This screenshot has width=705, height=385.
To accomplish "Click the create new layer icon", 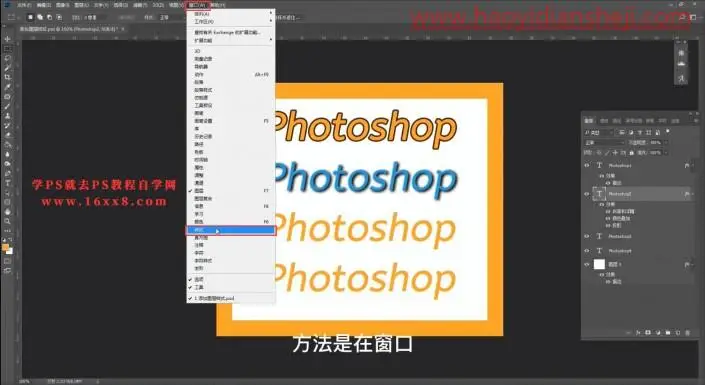I will tap(678, 333).
